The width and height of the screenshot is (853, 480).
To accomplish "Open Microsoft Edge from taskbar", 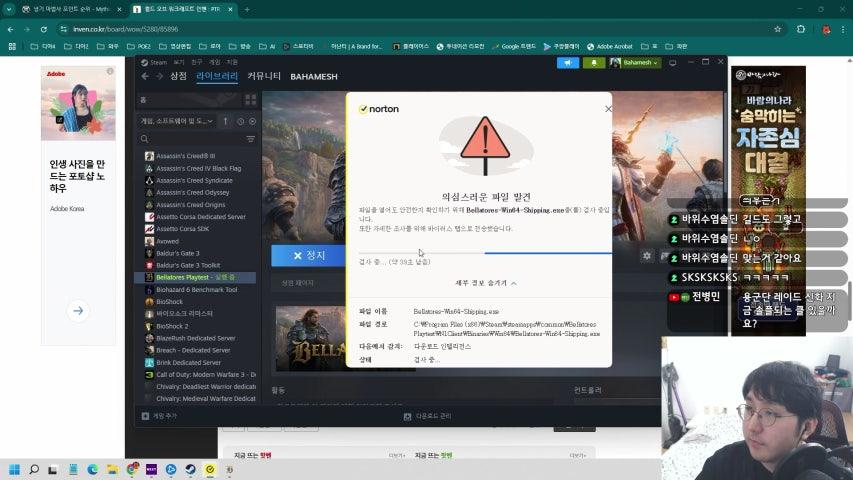I will (92, 469).
